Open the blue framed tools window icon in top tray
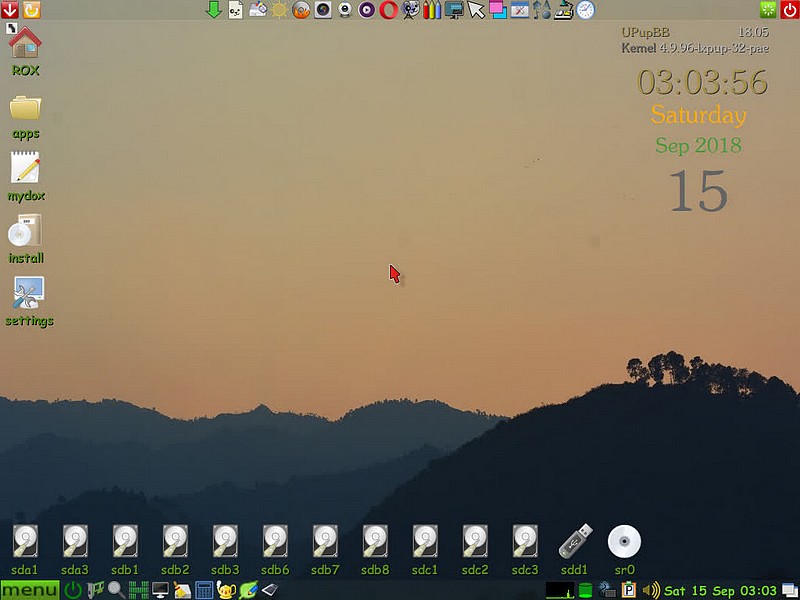 [520, 10]
